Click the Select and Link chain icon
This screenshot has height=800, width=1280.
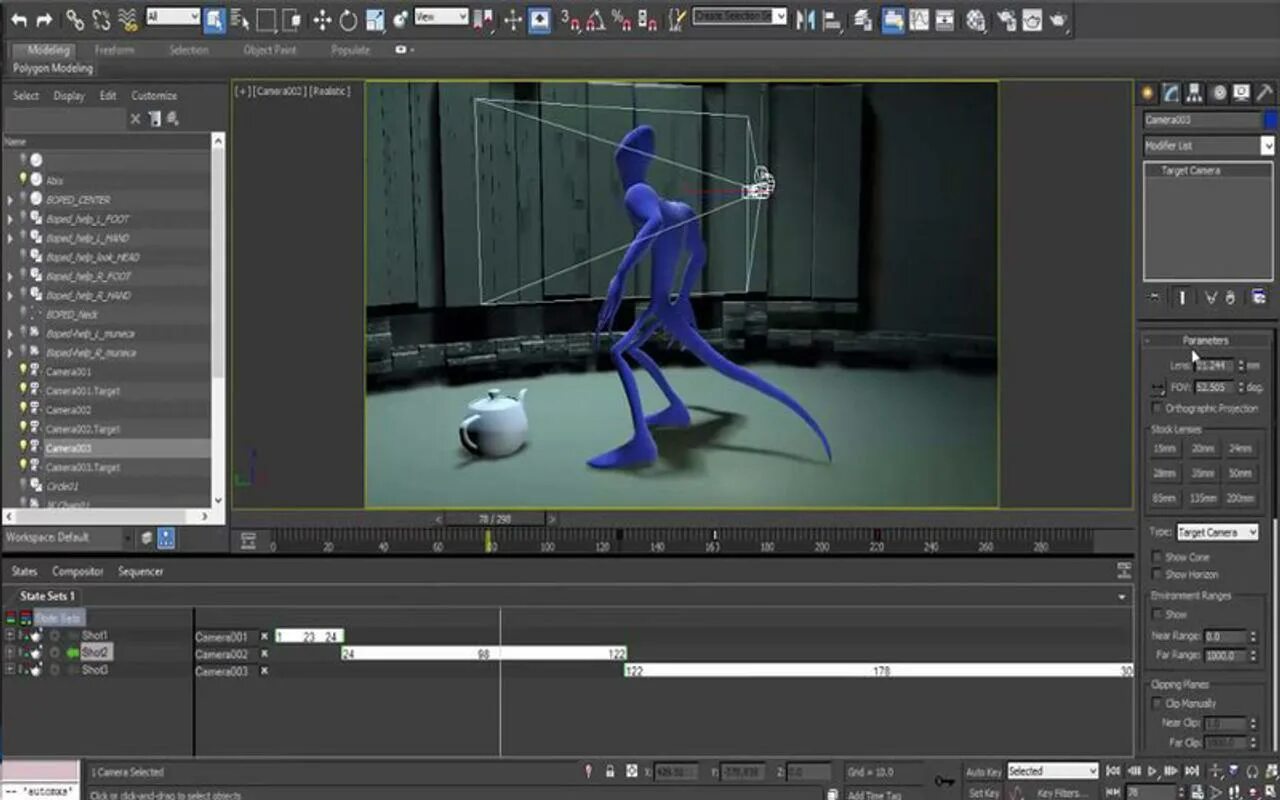click(x=75, y=19)
